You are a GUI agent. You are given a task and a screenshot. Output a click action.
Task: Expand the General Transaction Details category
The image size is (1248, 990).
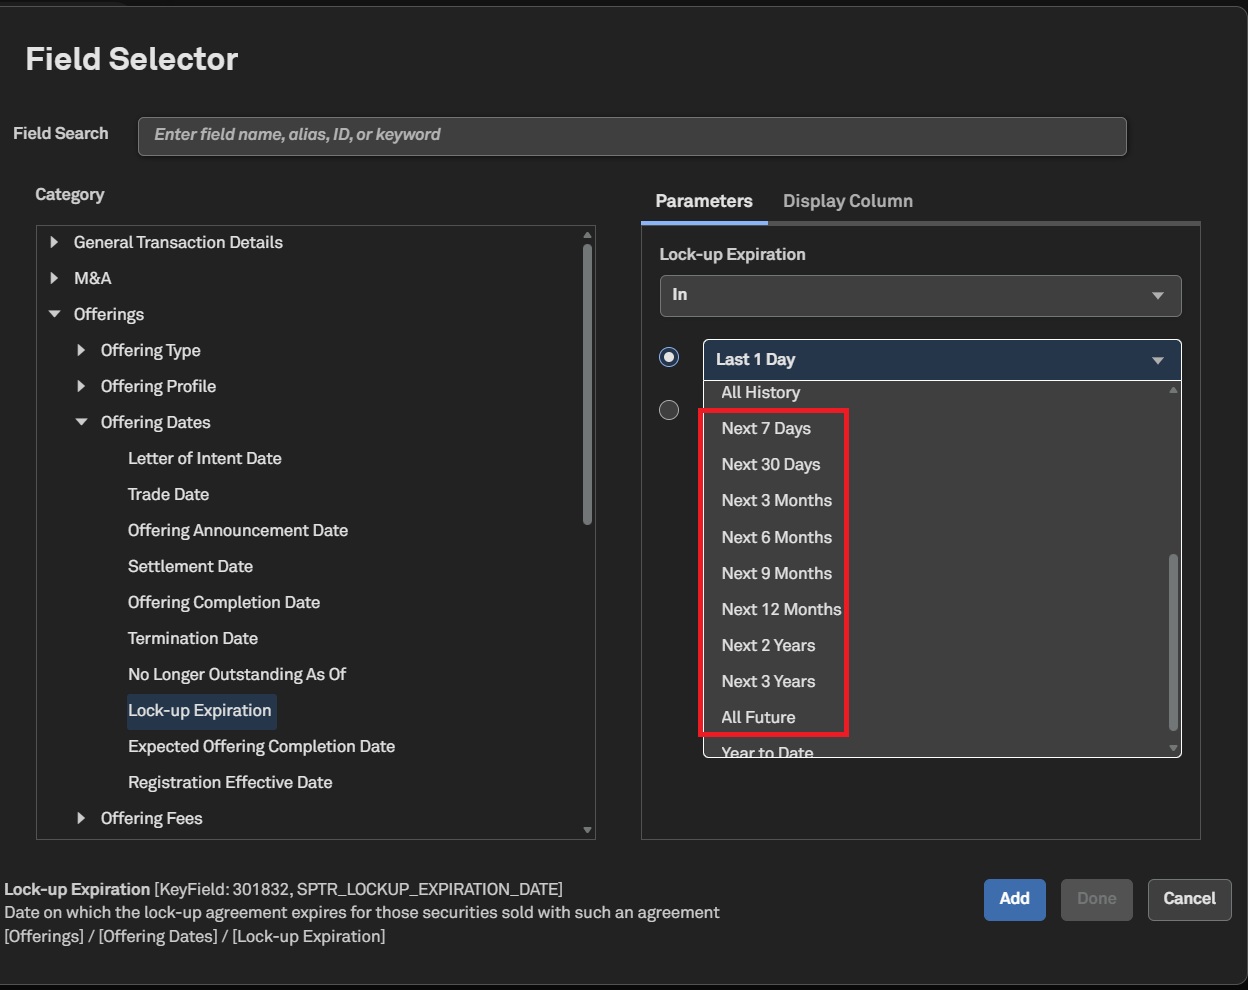pos(54,242)
